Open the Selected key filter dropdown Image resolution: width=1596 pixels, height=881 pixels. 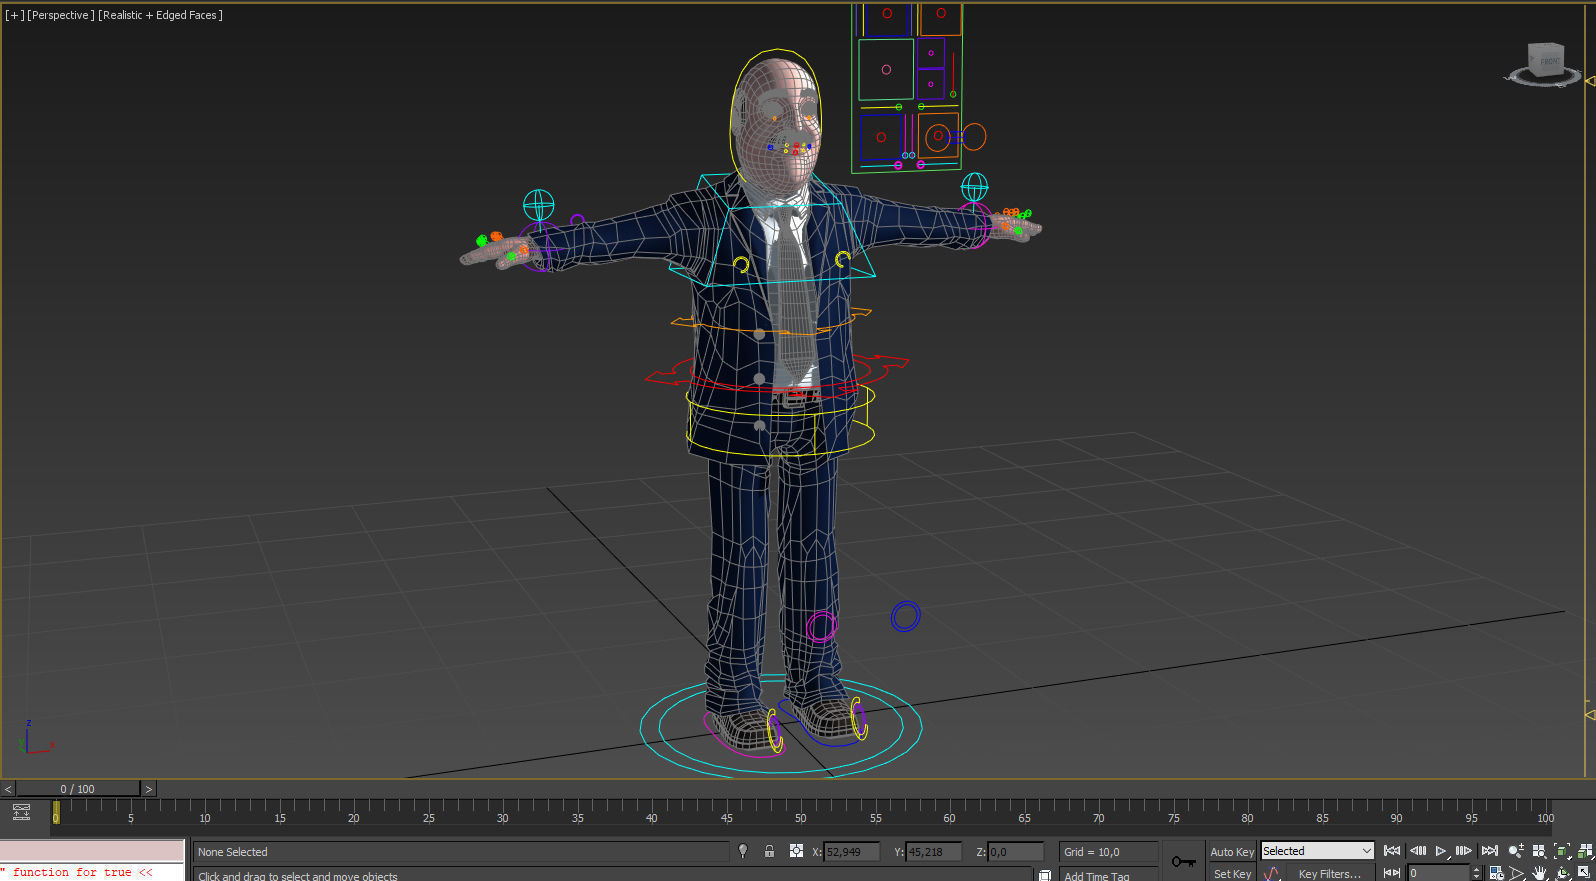1317,851
